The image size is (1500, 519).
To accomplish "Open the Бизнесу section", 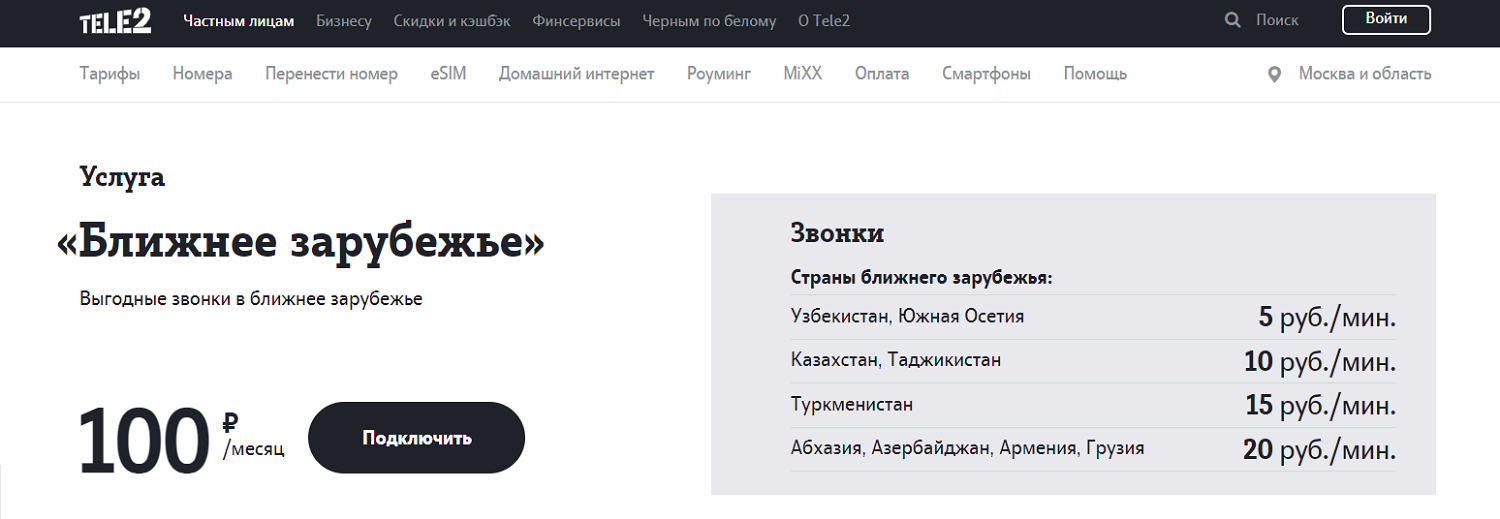I will (344, 21).
